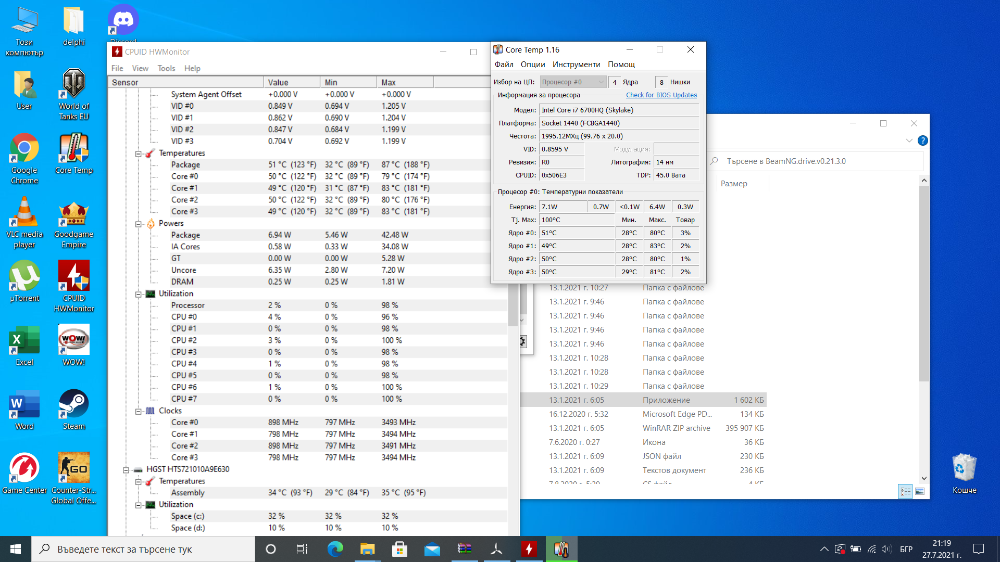Image resolution: width=1000 pixels, height=562 pixels.
Task: Collapse the Temperatures node under the HGST drive
Action: point(138,481)
